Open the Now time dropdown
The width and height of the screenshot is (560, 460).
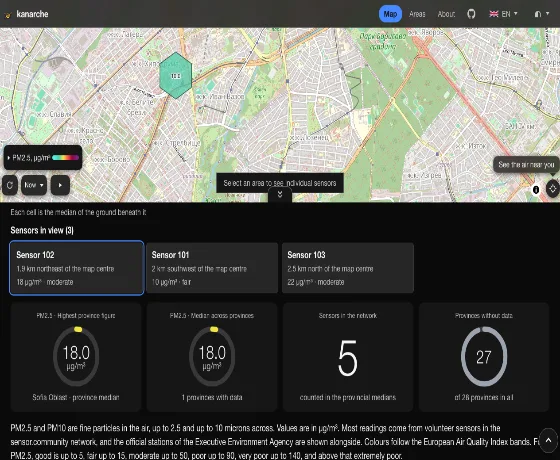(x=34, y=185)
